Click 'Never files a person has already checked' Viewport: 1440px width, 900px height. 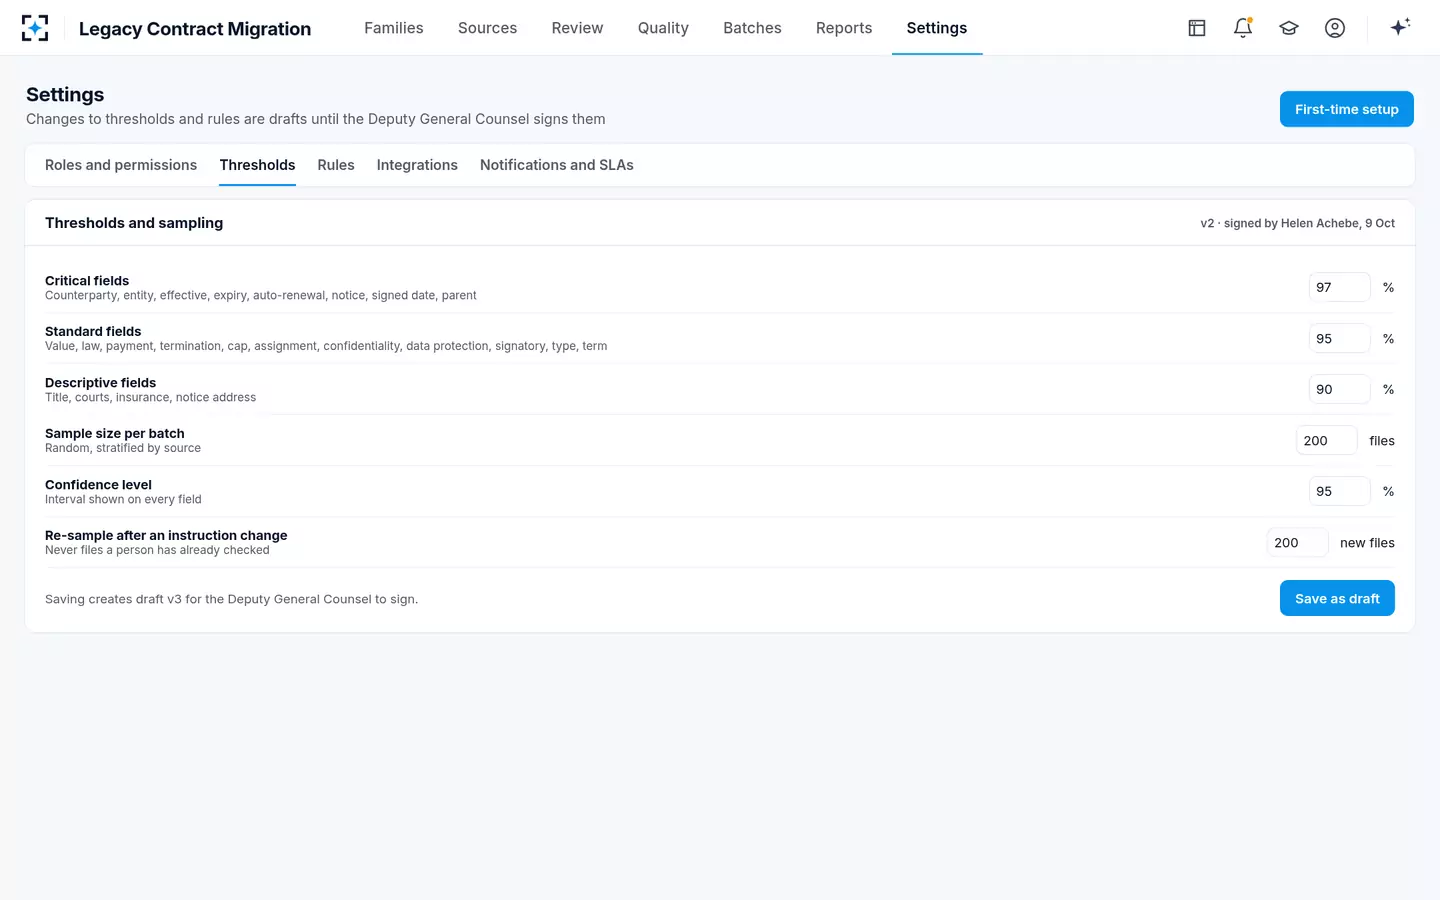pyautogui.click(x=157, y=550)
